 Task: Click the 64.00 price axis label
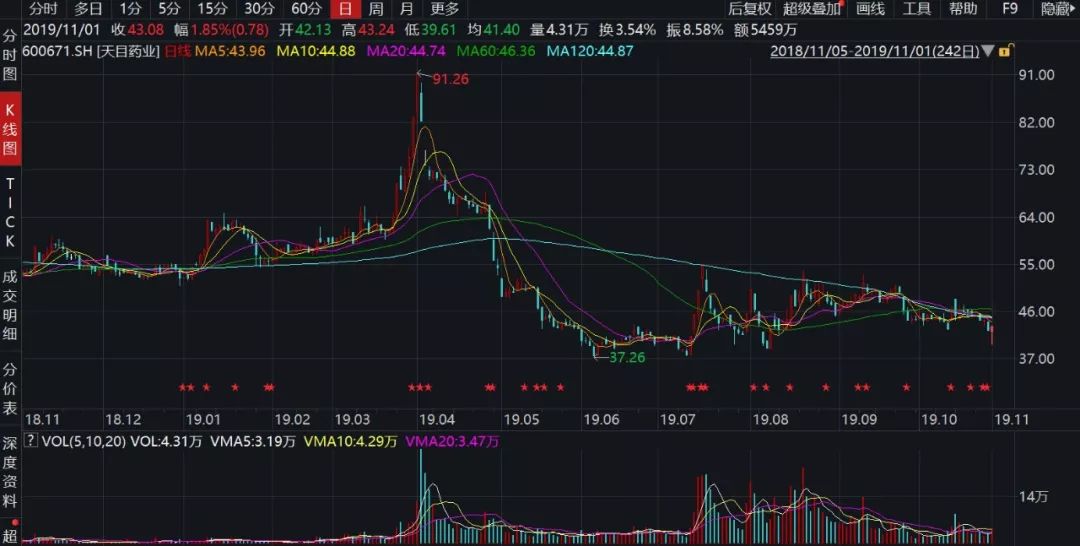pyautogui.click(x=1037, y=217)
